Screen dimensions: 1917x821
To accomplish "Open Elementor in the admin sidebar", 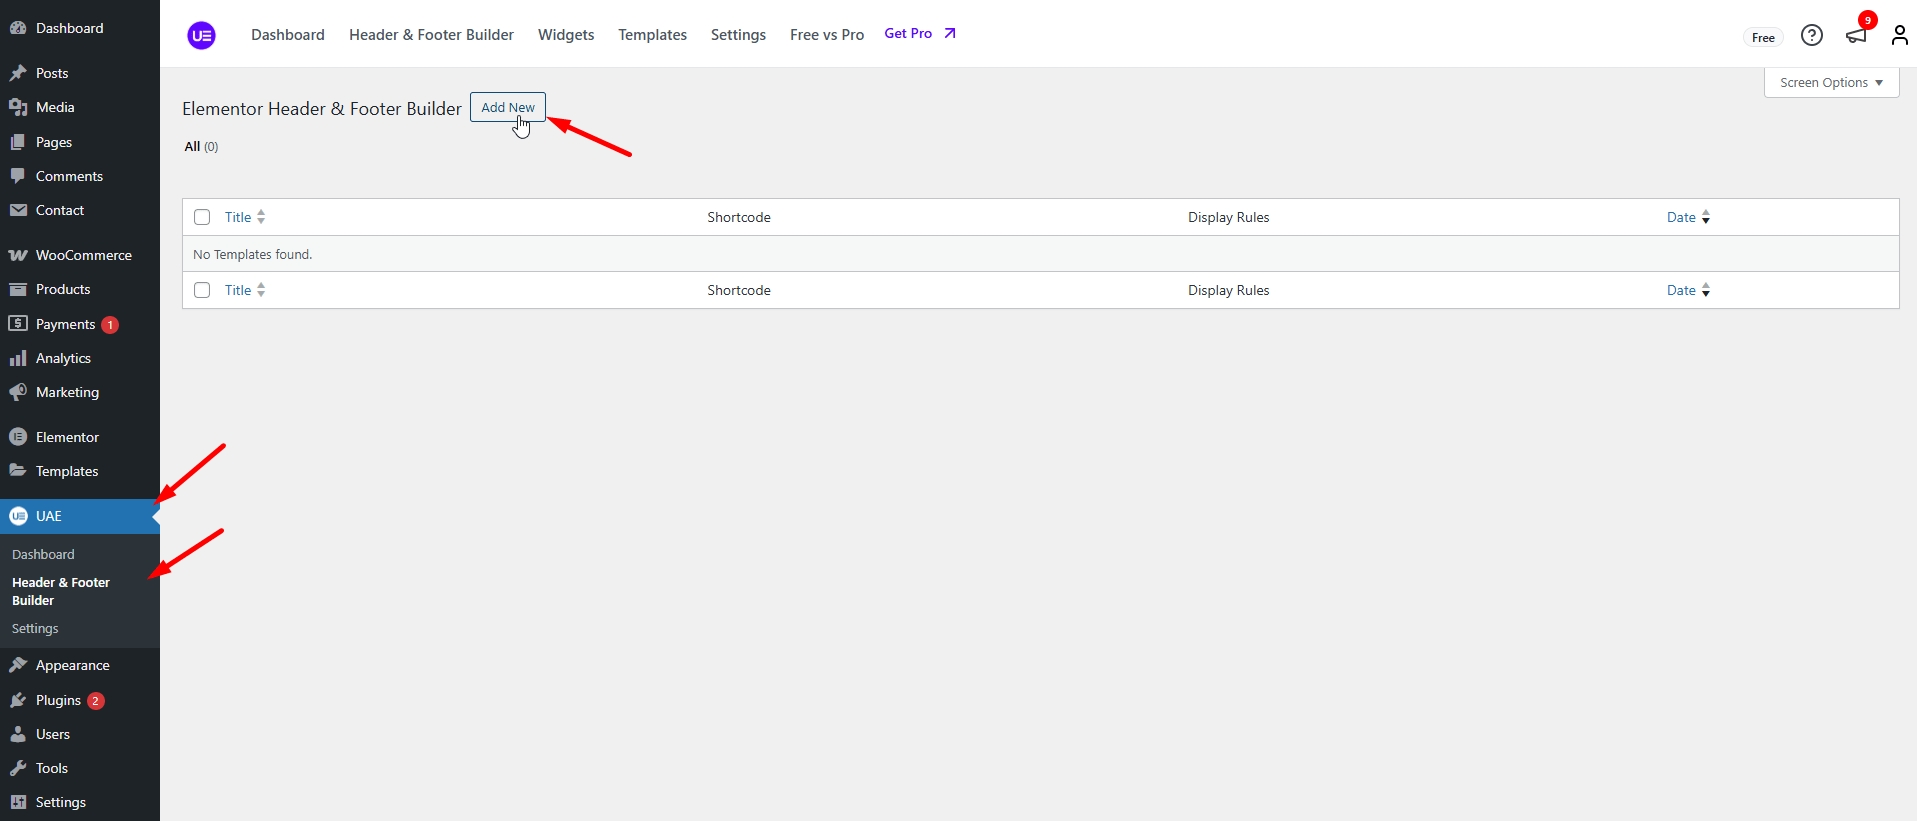I will point(67,437).
